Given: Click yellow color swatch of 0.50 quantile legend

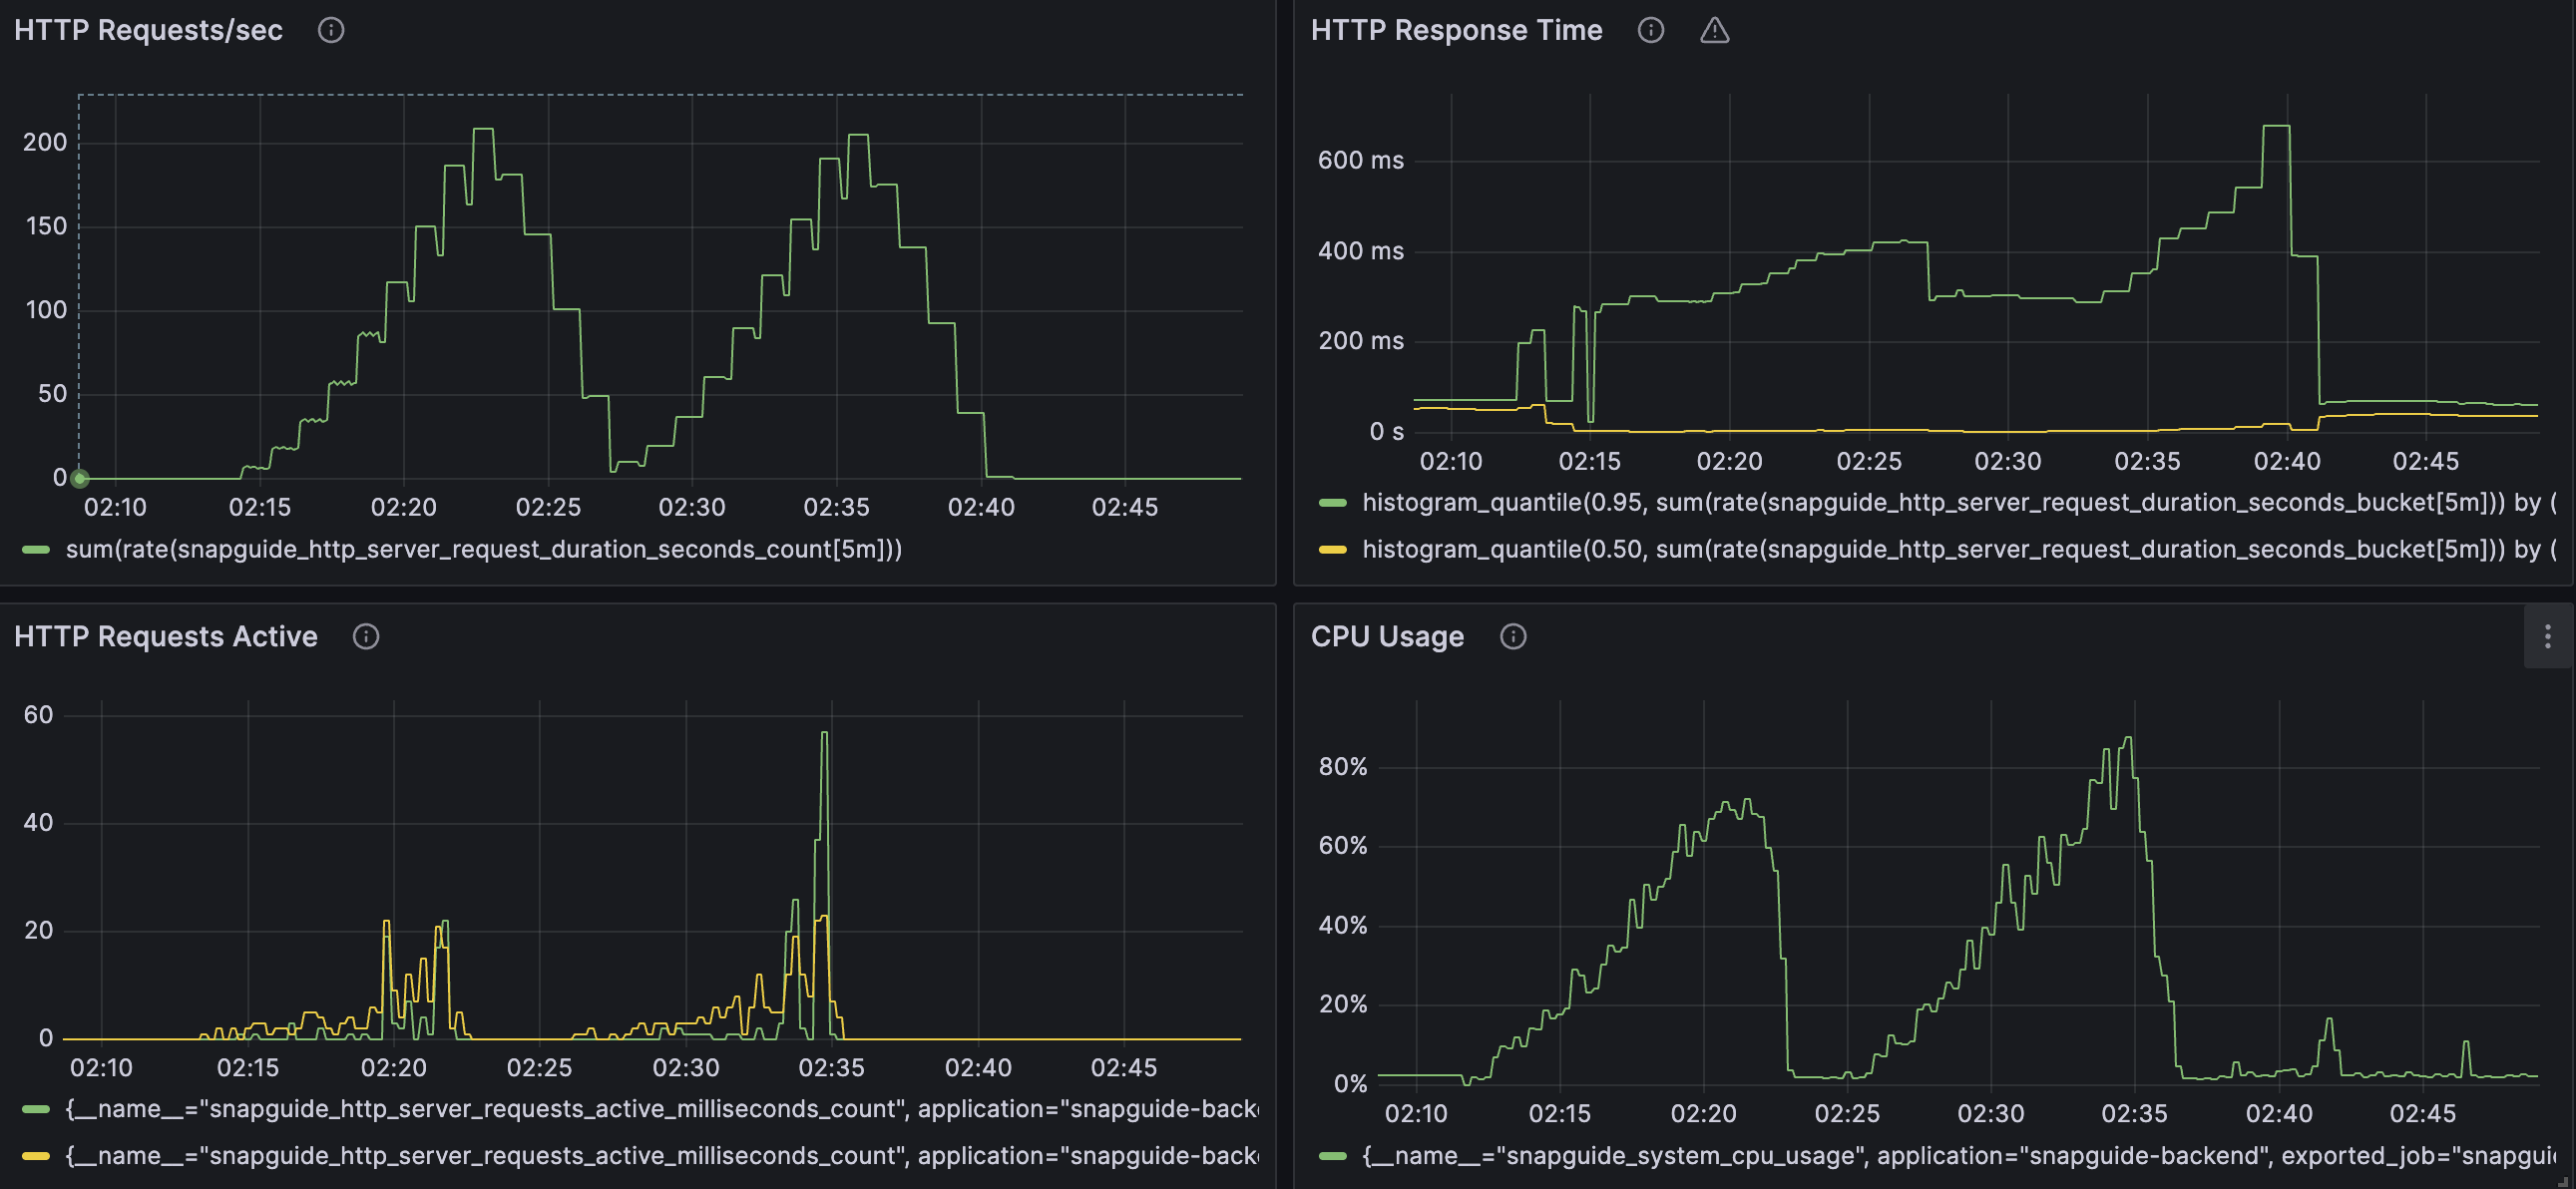Looking at the screenshot, I should click(x=1332, y=549).
